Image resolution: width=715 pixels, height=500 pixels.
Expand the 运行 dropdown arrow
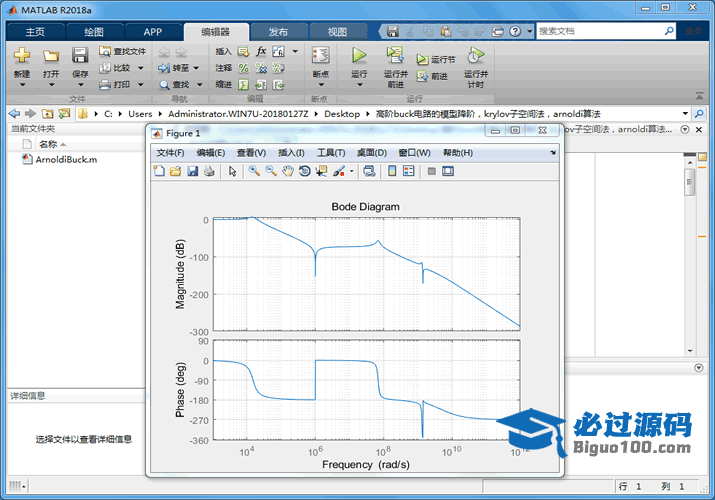coord(359,85)
